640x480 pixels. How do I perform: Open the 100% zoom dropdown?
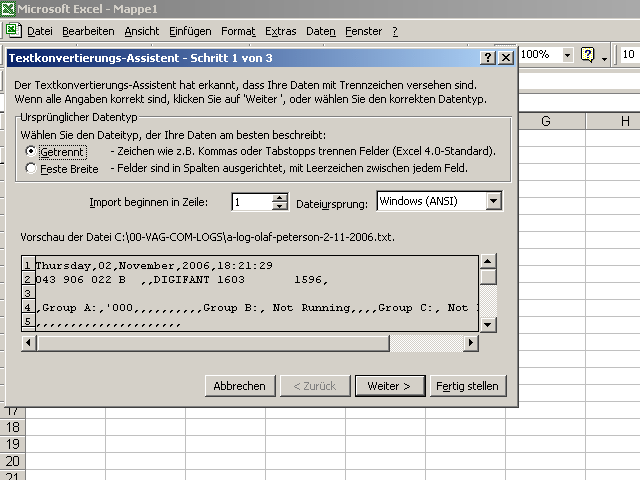click(x=567, y=55)
